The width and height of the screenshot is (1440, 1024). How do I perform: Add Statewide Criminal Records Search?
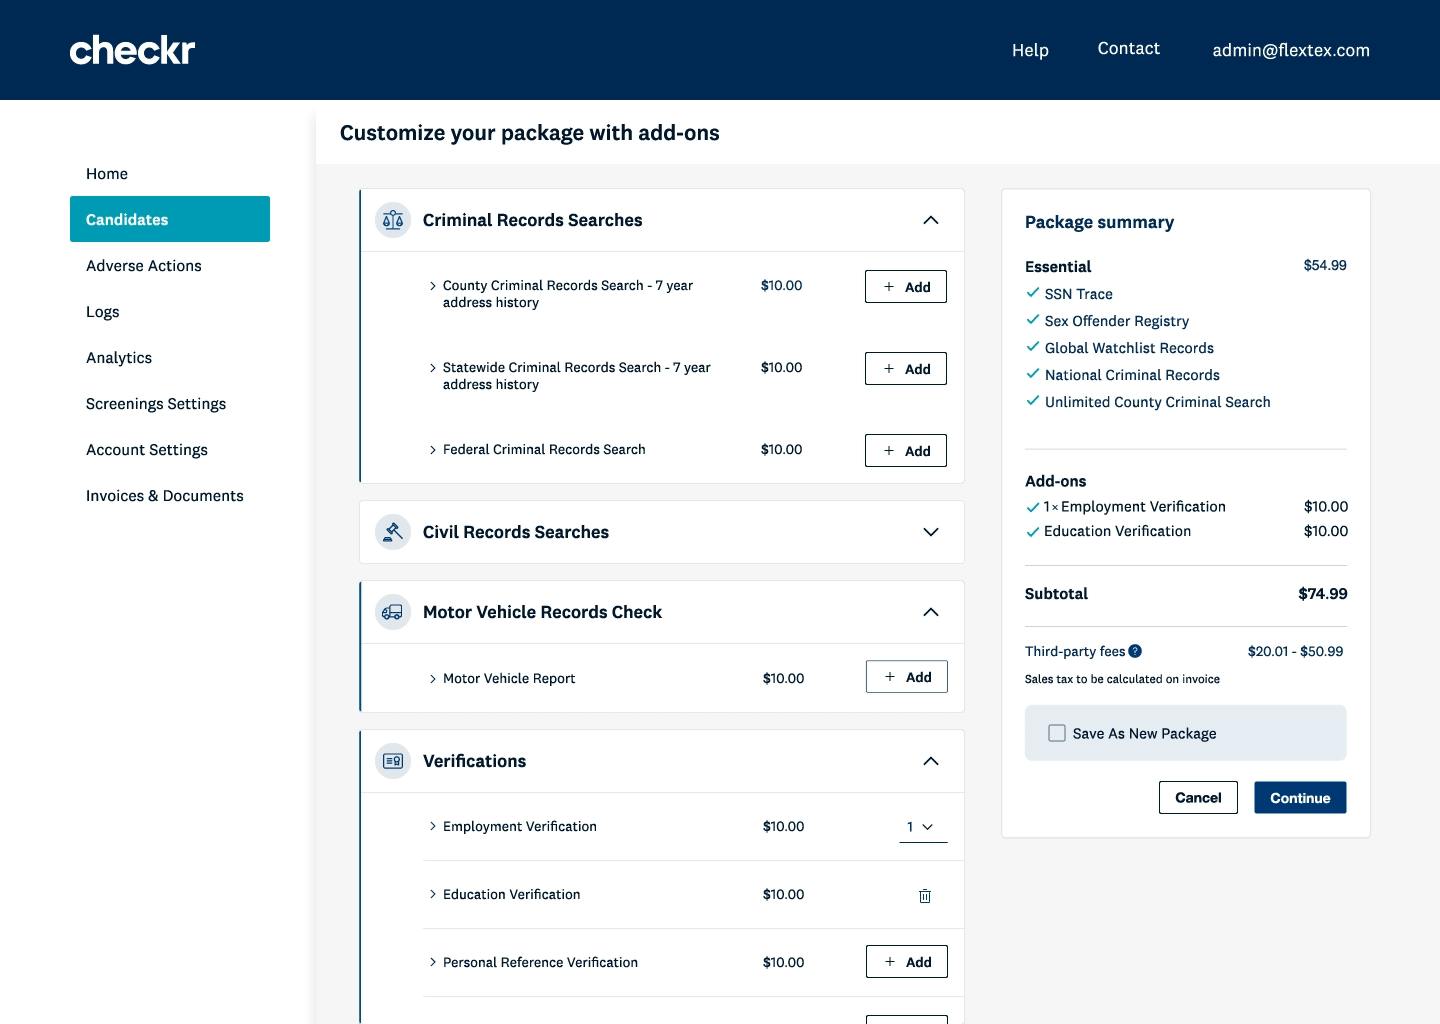coord(906,369)
